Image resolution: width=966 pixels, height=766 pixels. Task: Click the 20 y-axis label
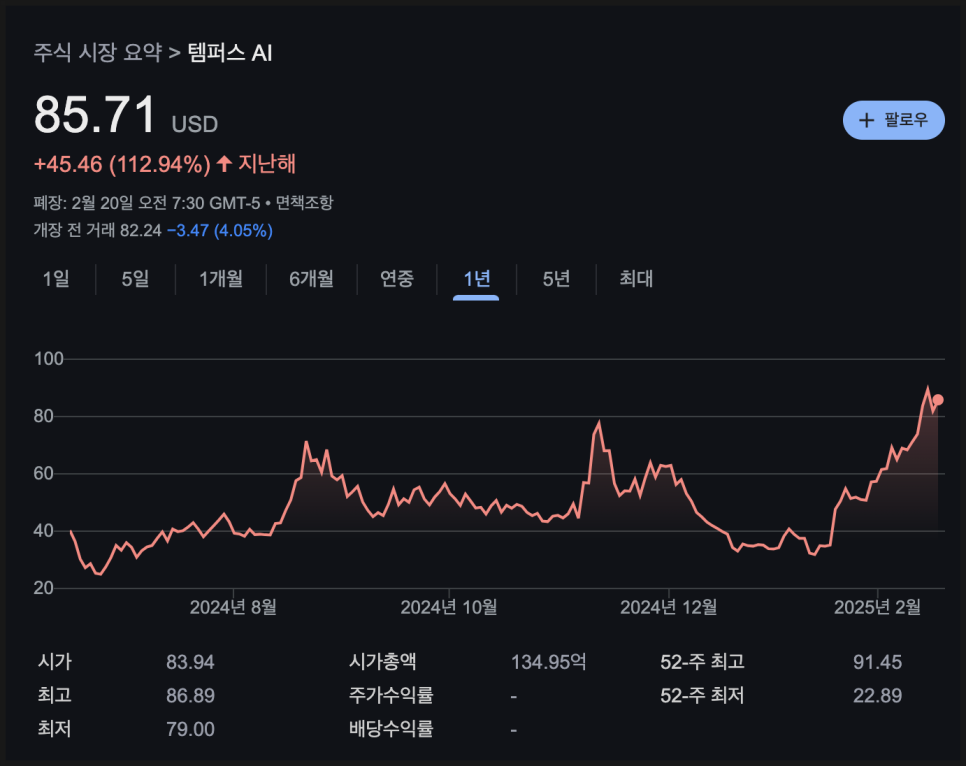coord(43,588)
